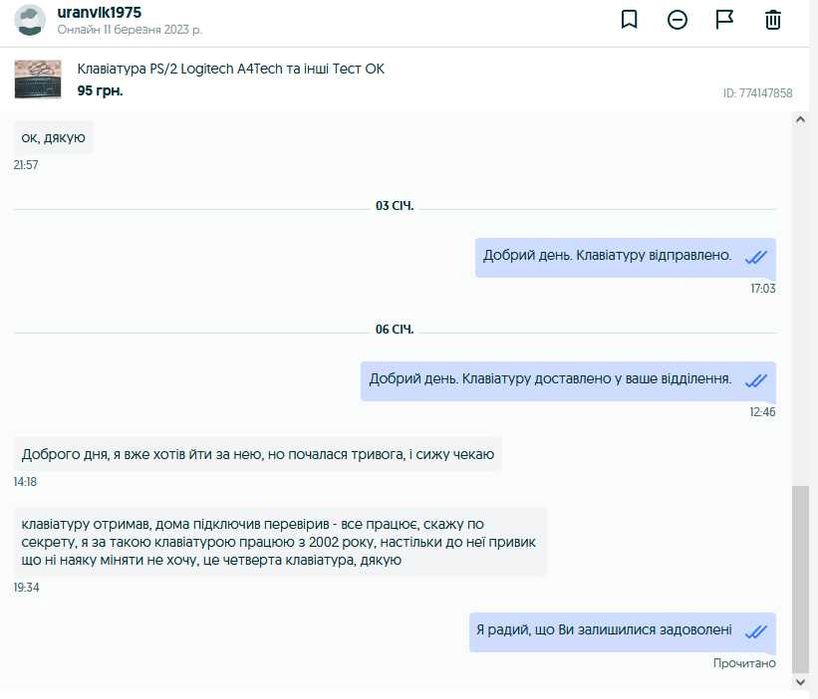Click read checkmarks on the доставлено у ваше відділення message
This screenshot has height=699, width=818.
tap(756, 381)
